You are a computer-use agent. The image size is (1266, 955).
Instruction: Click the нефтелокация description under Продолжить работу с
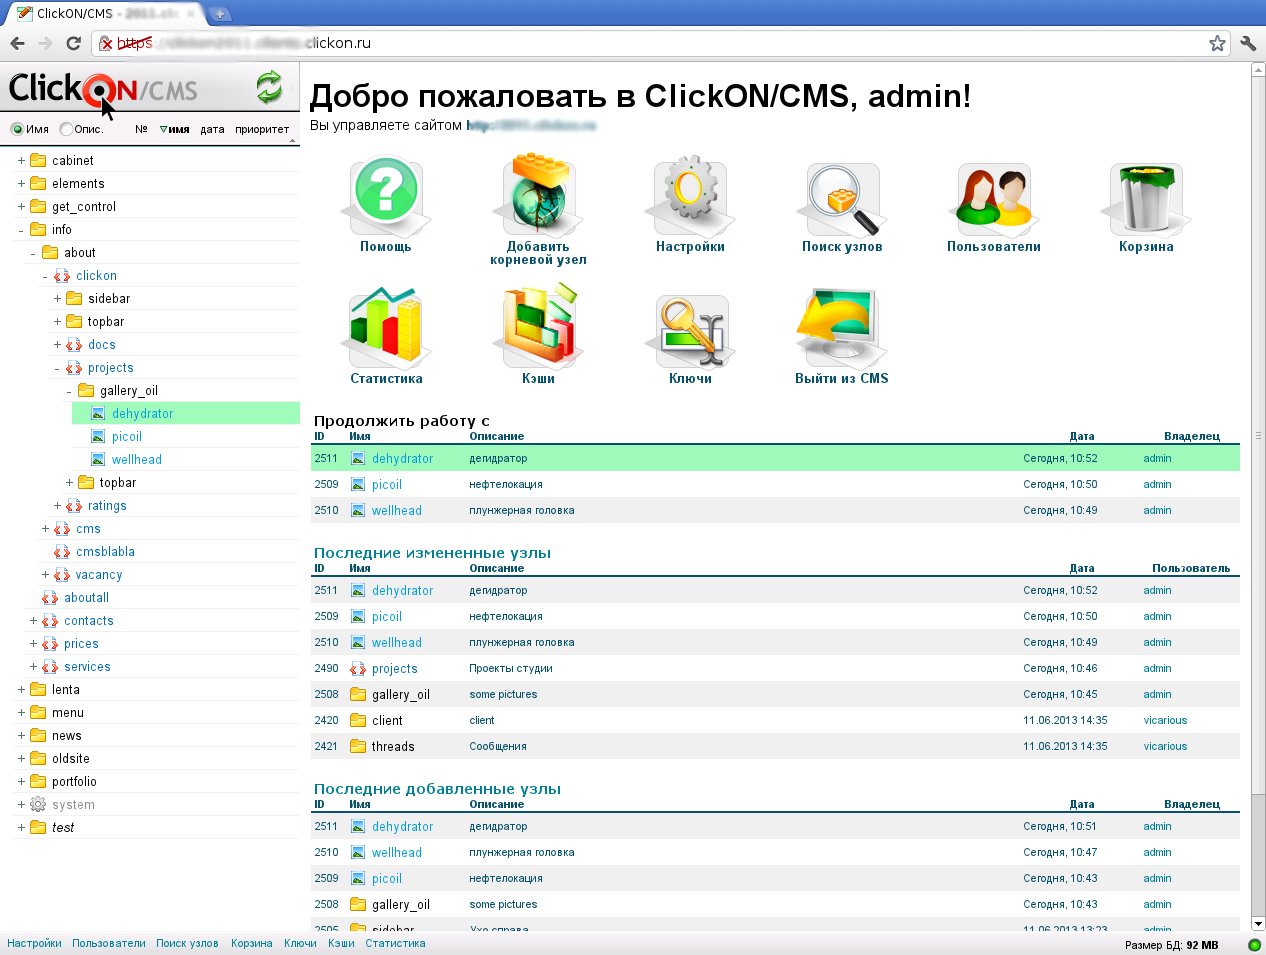pos(506,484)
